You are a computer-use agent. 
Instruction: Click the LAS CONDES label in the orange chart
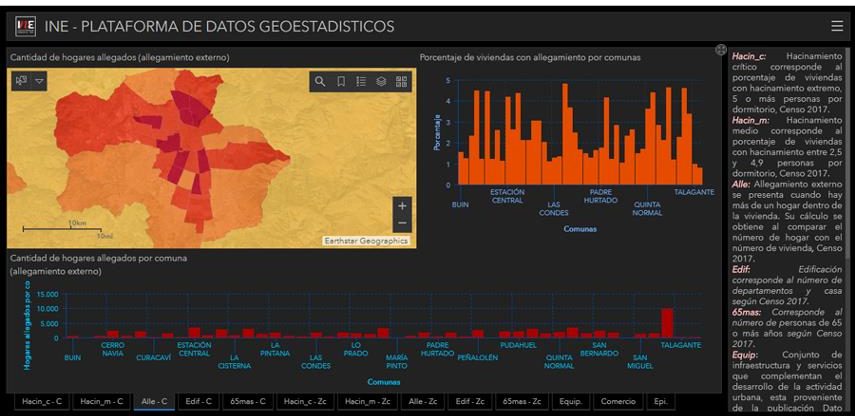coord(553,208)
